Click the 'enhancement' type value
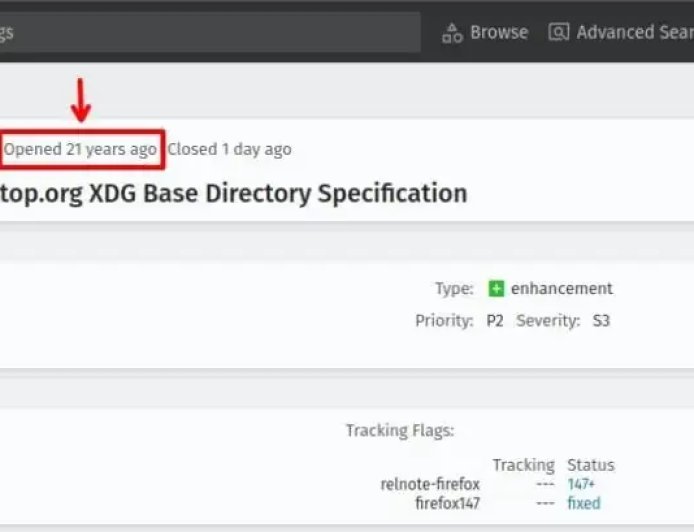This screenshot has width=694, height=532. (562, 289)
